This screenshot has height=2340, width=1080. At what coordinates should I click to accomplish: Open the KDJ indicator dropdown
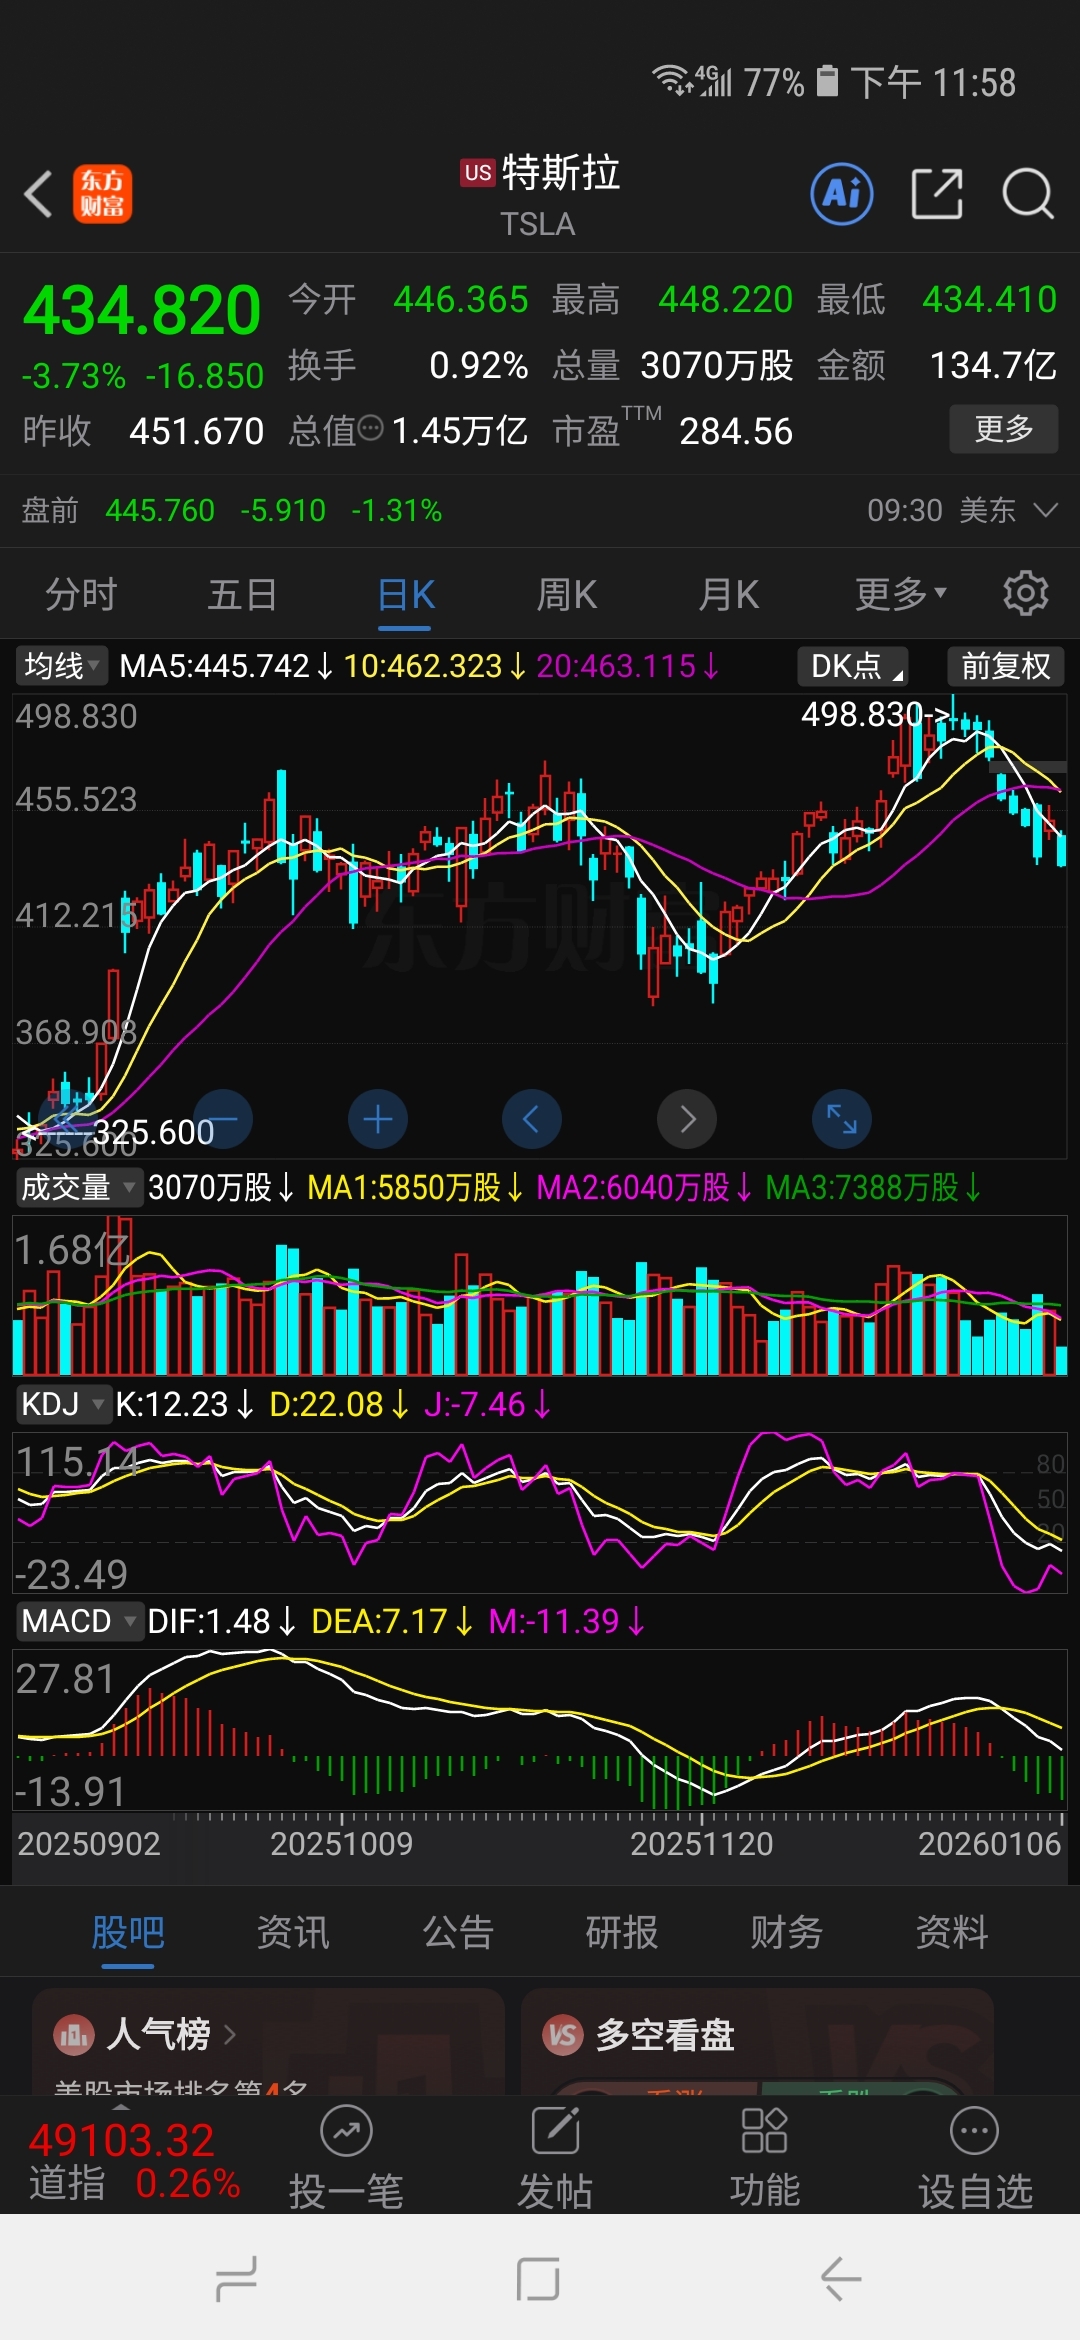[x=62, y=1404]
